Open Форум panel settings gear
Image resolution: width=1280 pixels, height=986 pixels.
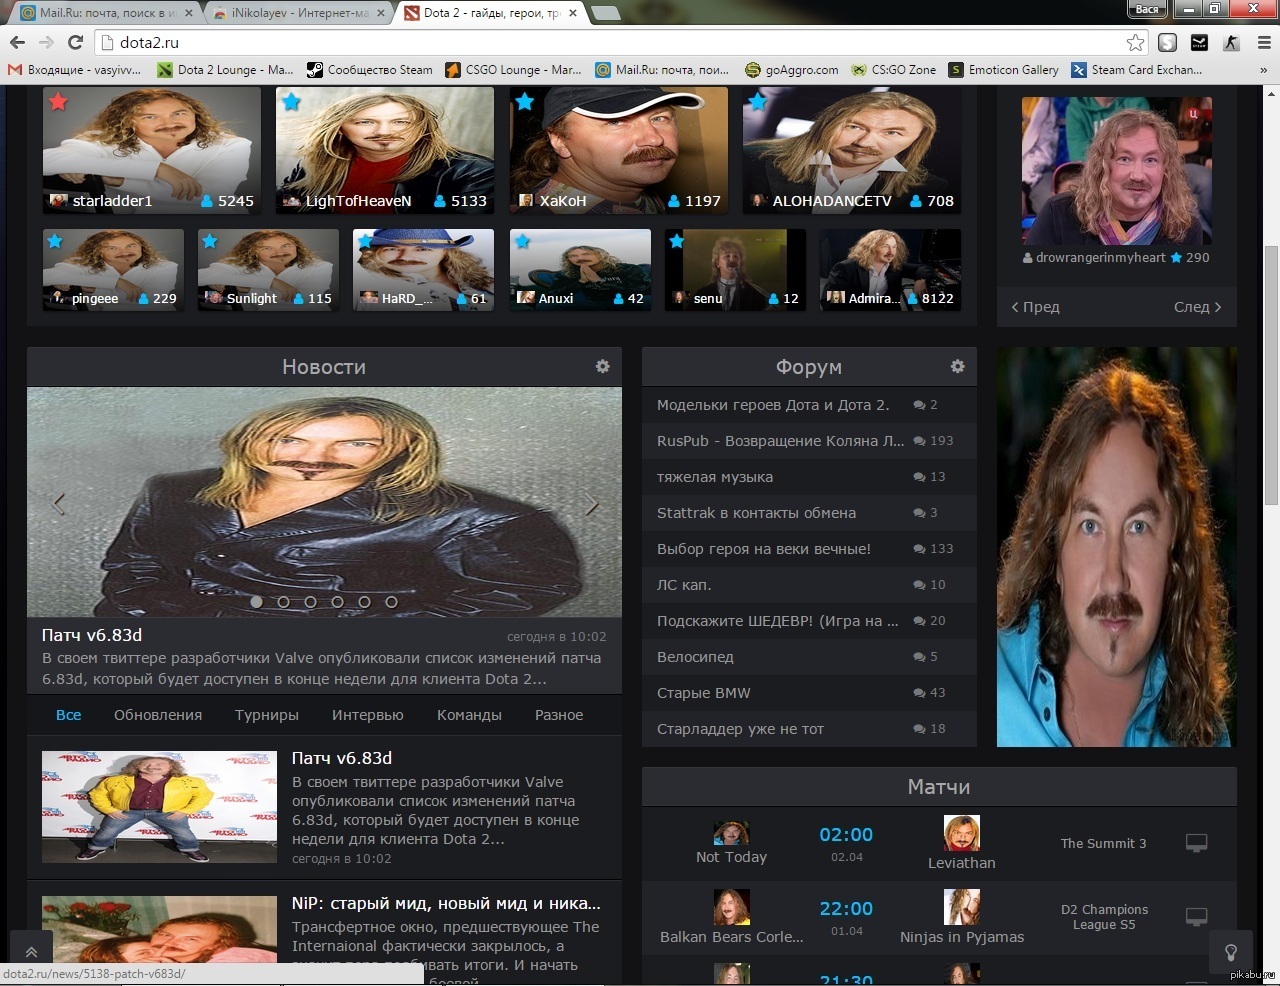coord(957,366)
